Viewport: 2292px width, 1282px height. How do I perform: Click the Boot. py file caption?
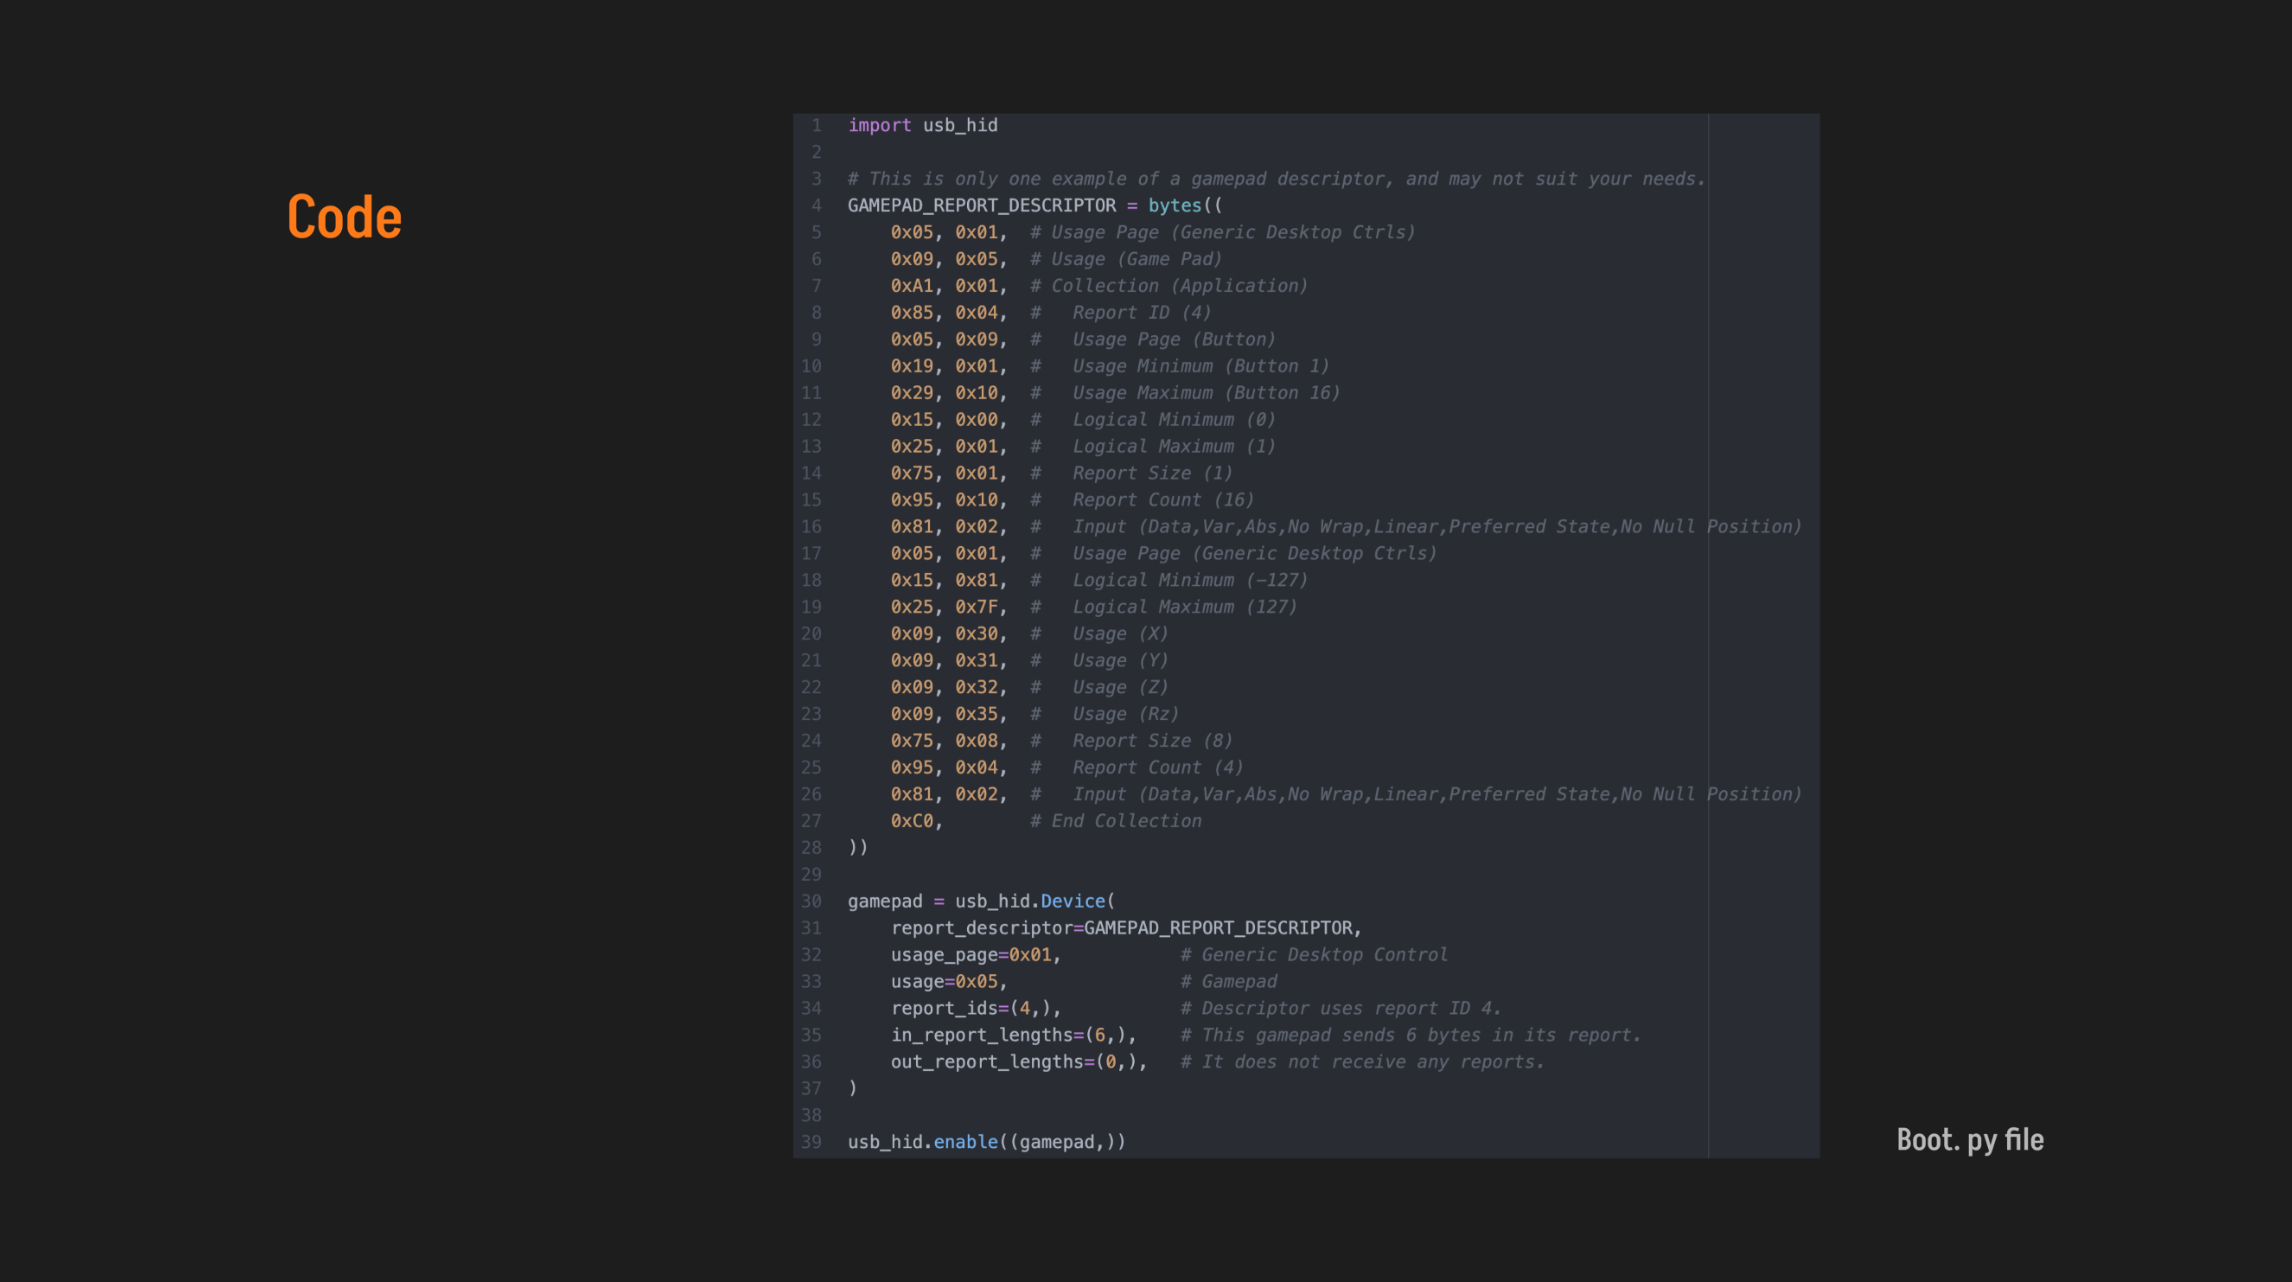coord(1969,1140)
